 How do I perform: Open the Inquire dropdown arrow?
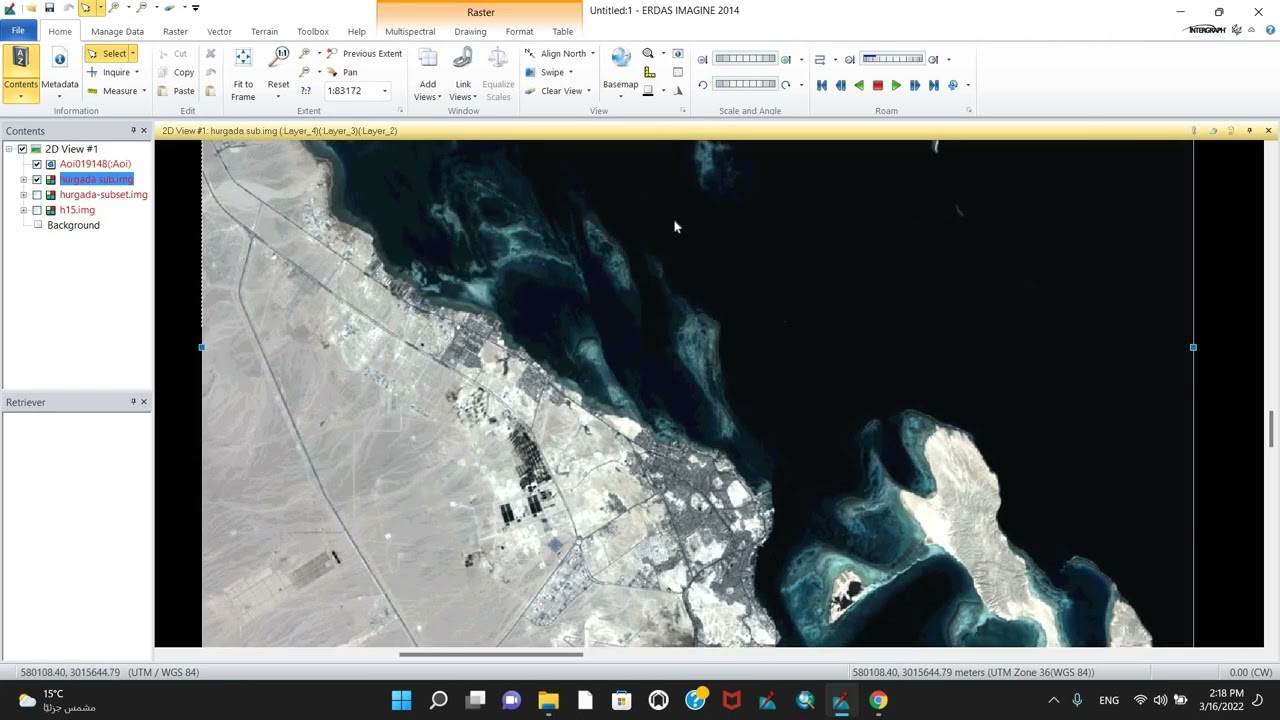[137, 72]
